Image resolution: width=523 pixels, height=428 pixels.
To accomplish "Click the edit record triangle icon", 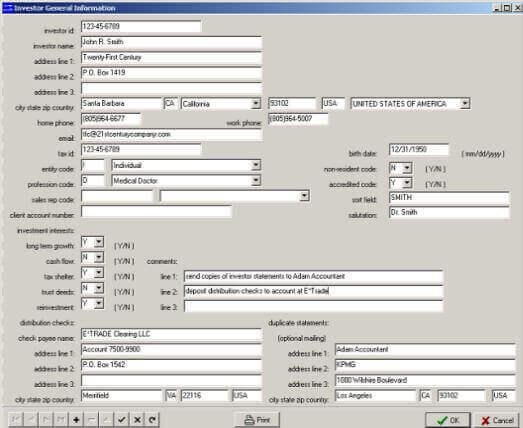I will (x=106, y=419).
